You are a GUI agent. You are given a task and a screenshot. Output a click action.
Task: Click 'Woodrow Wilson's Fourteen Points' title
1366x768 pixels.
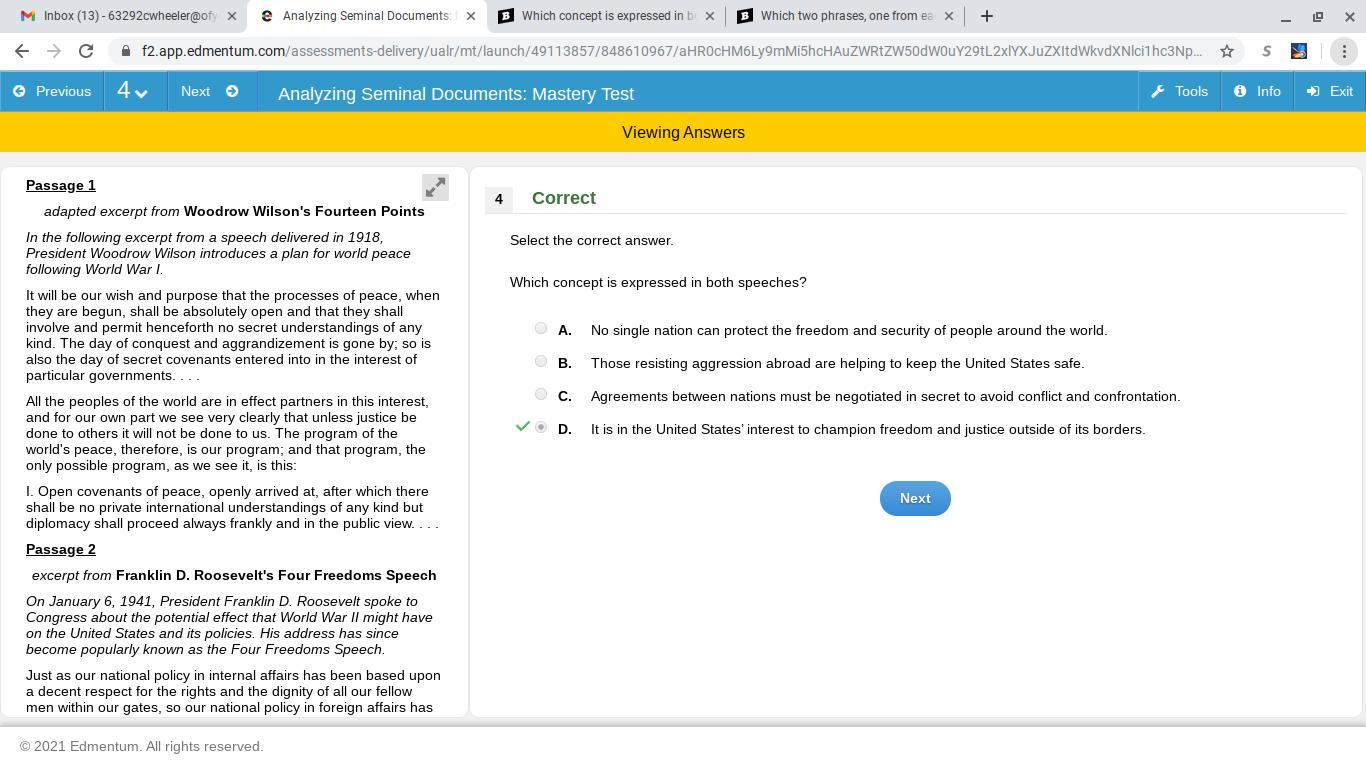pyautogui.click(x=304, y=211)
